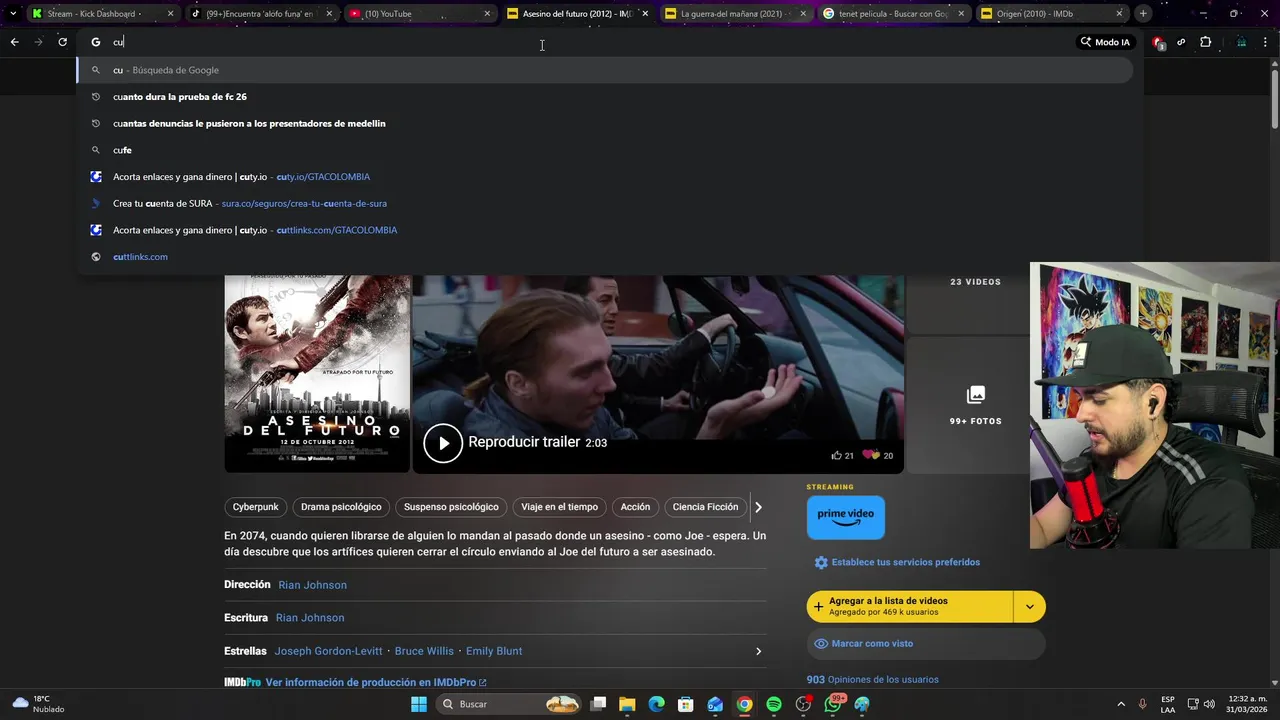
Task: Select the Acción genre chip
Action: coord(635,507)
